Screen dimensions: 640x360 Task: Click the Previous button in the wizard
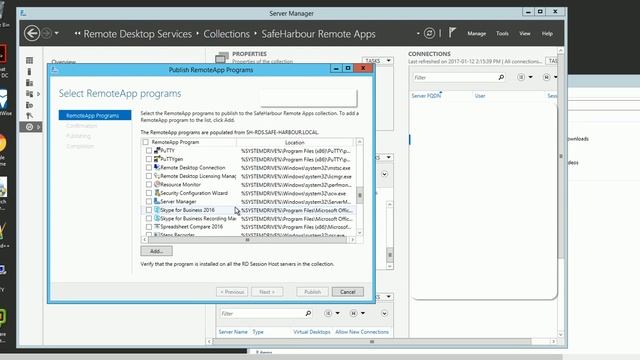pyautogui.click(x=232, y=292)
